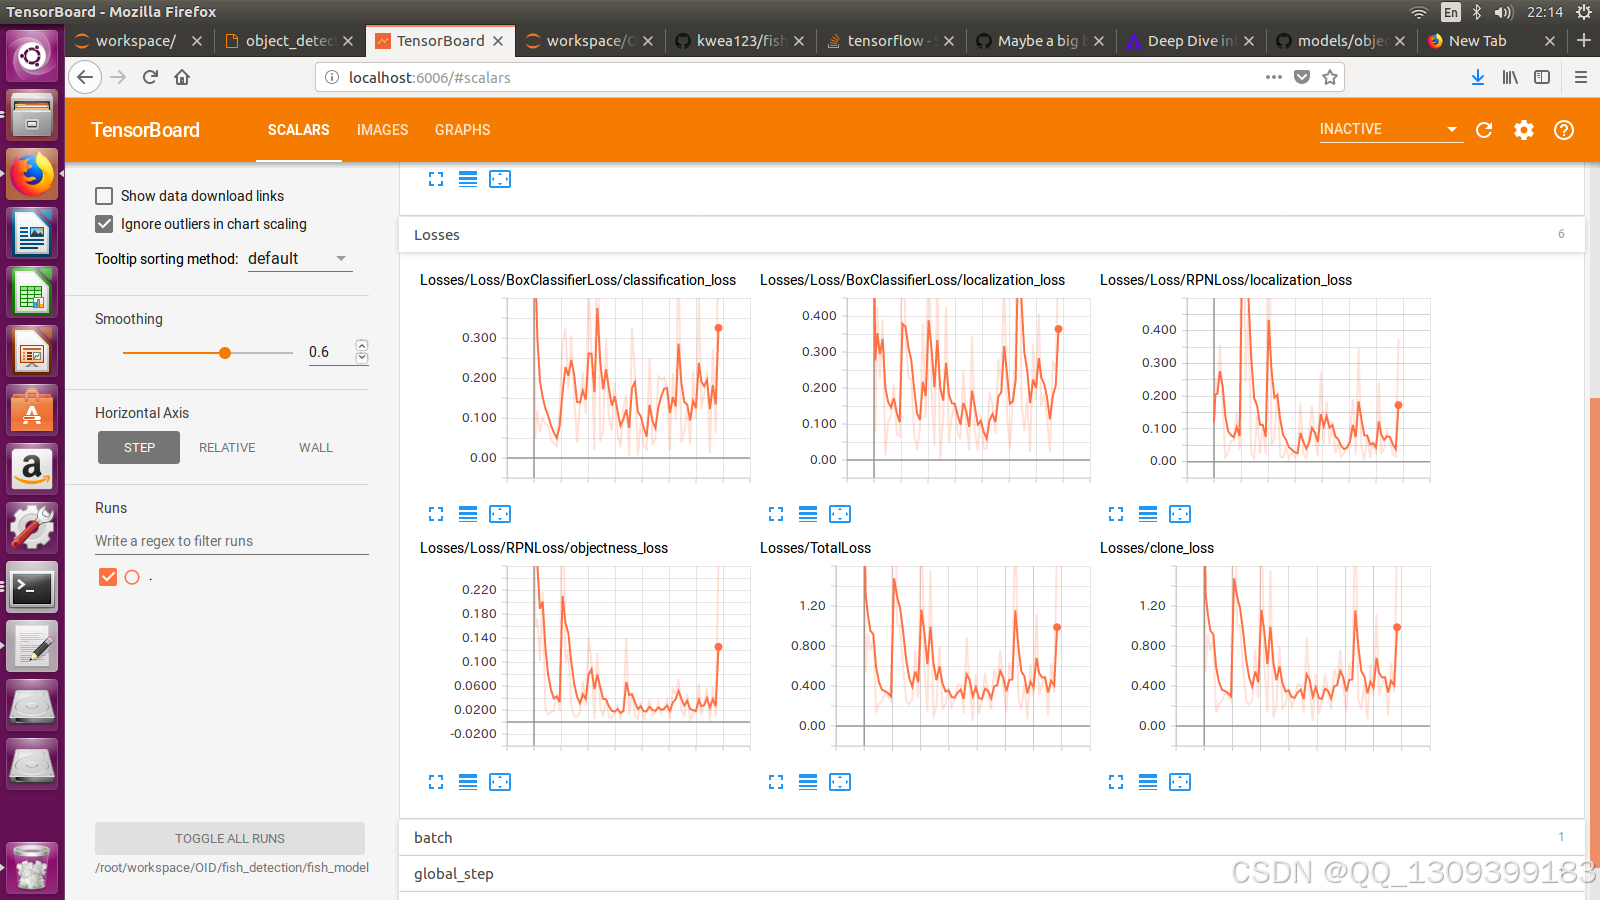Switch to SCALARS tab

coord(298,130)
